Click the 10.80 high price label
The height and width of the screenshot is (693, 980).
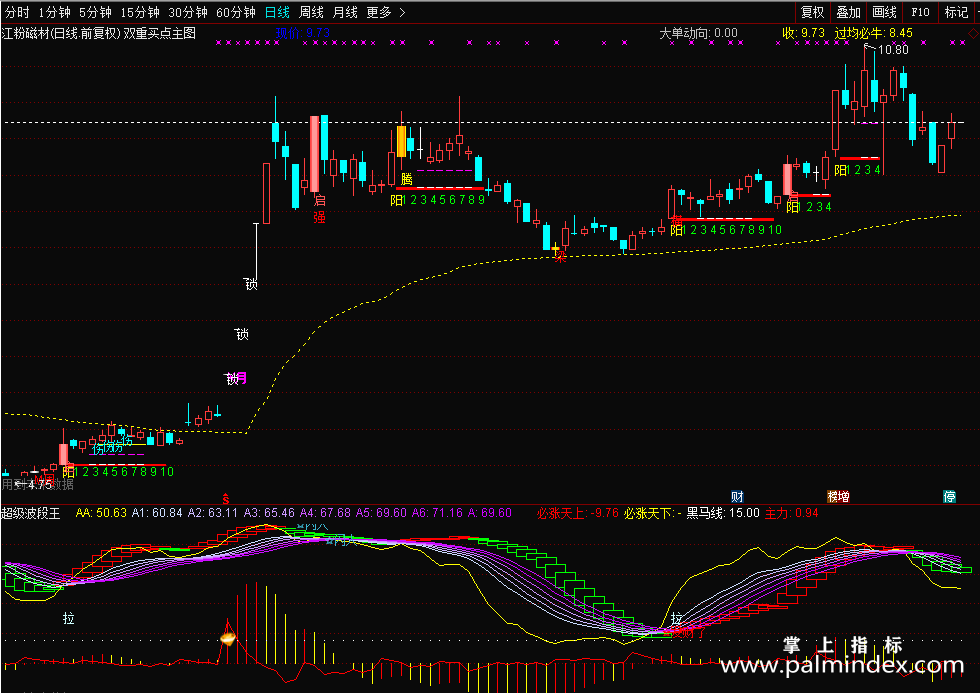click(892, 49)
